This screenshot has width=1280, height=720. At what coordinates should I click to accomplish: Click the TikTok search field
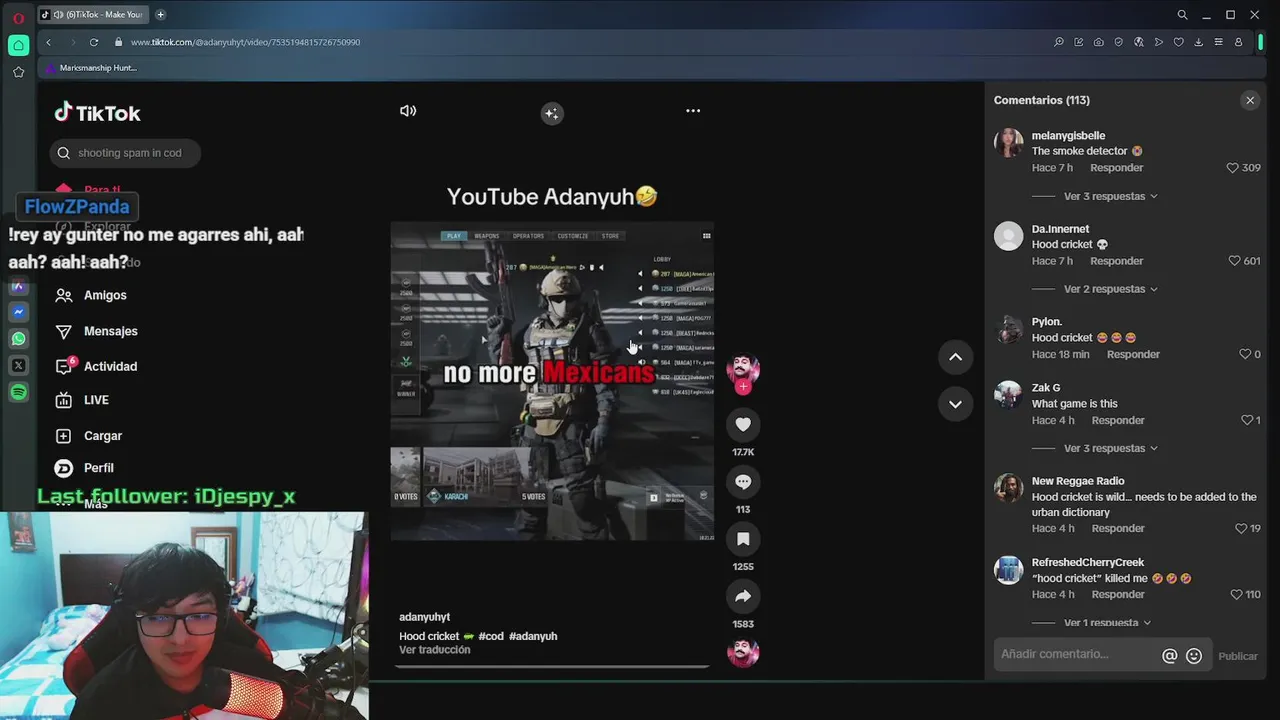click(125, 153)
